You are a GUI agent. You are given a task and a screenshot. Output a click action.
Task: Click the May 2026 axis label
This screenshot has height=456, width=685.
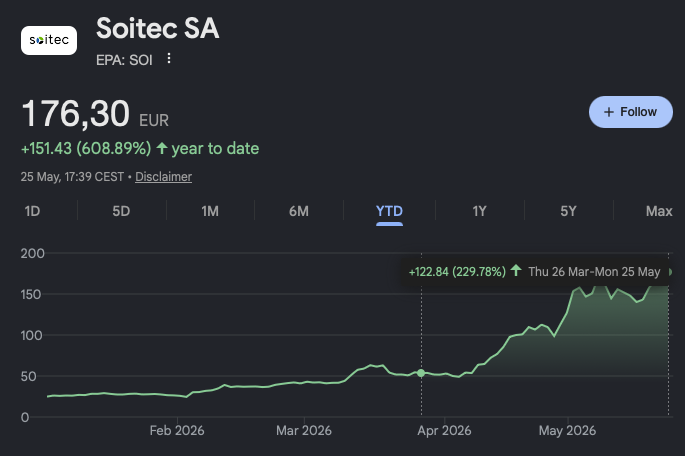(x=567, y=431)
